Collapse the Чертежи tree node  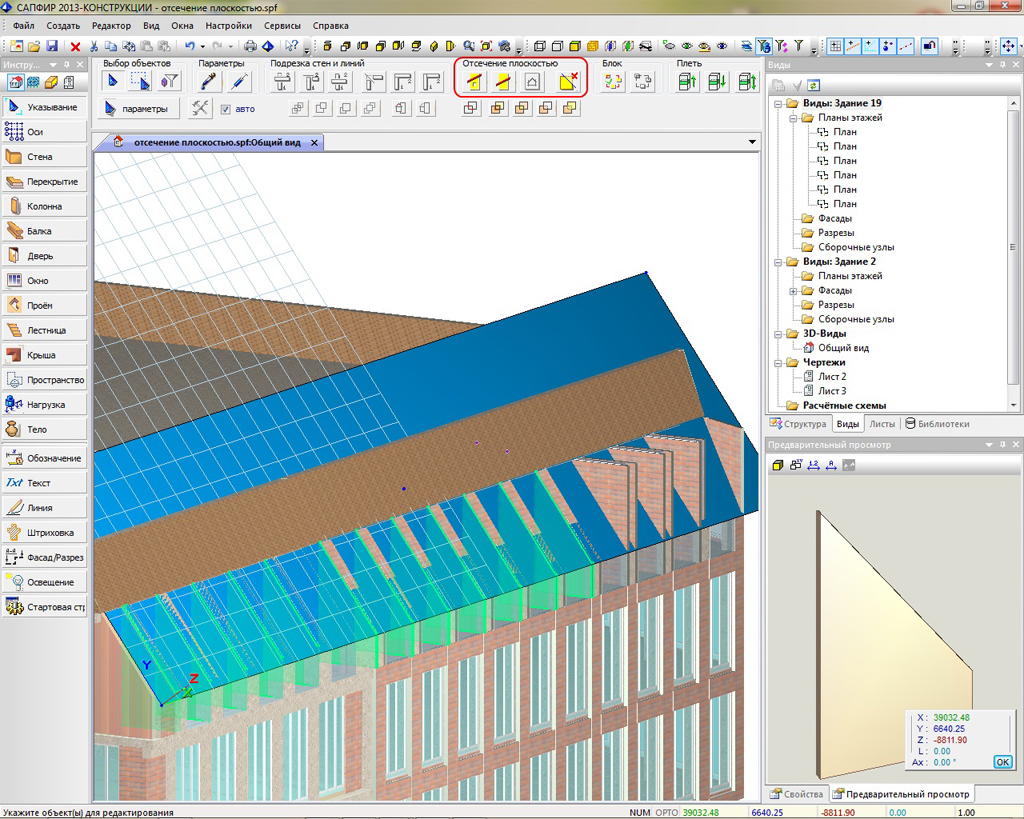click(778, 363)
